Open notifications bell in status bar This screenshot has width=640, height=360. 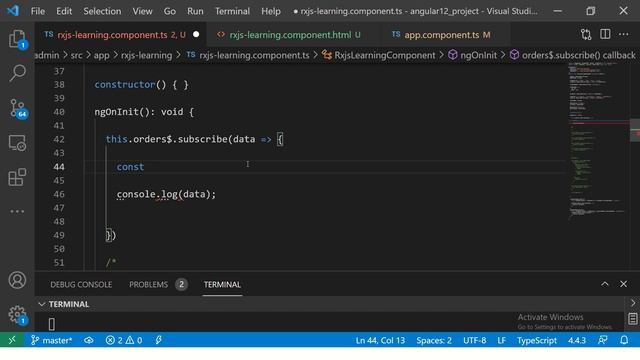624,340
